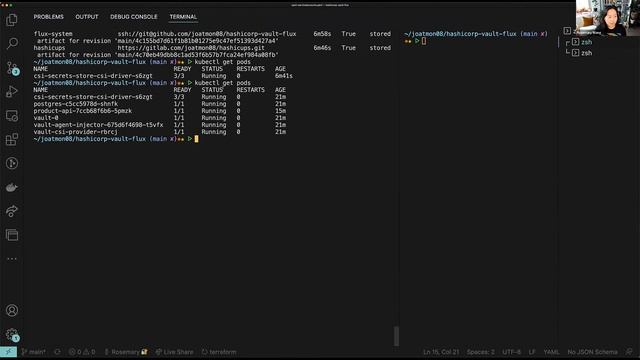640x360 pixels.
Task: Click the notifications icon at status bar end
Action: tap(629, 352)
